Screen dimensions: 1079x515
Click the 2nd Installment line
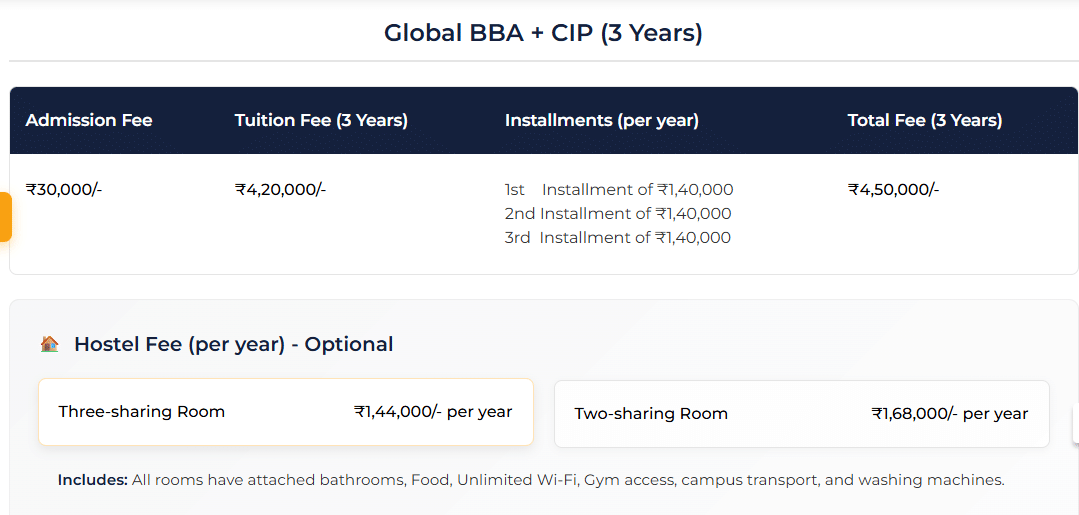[x=618, y=213]
